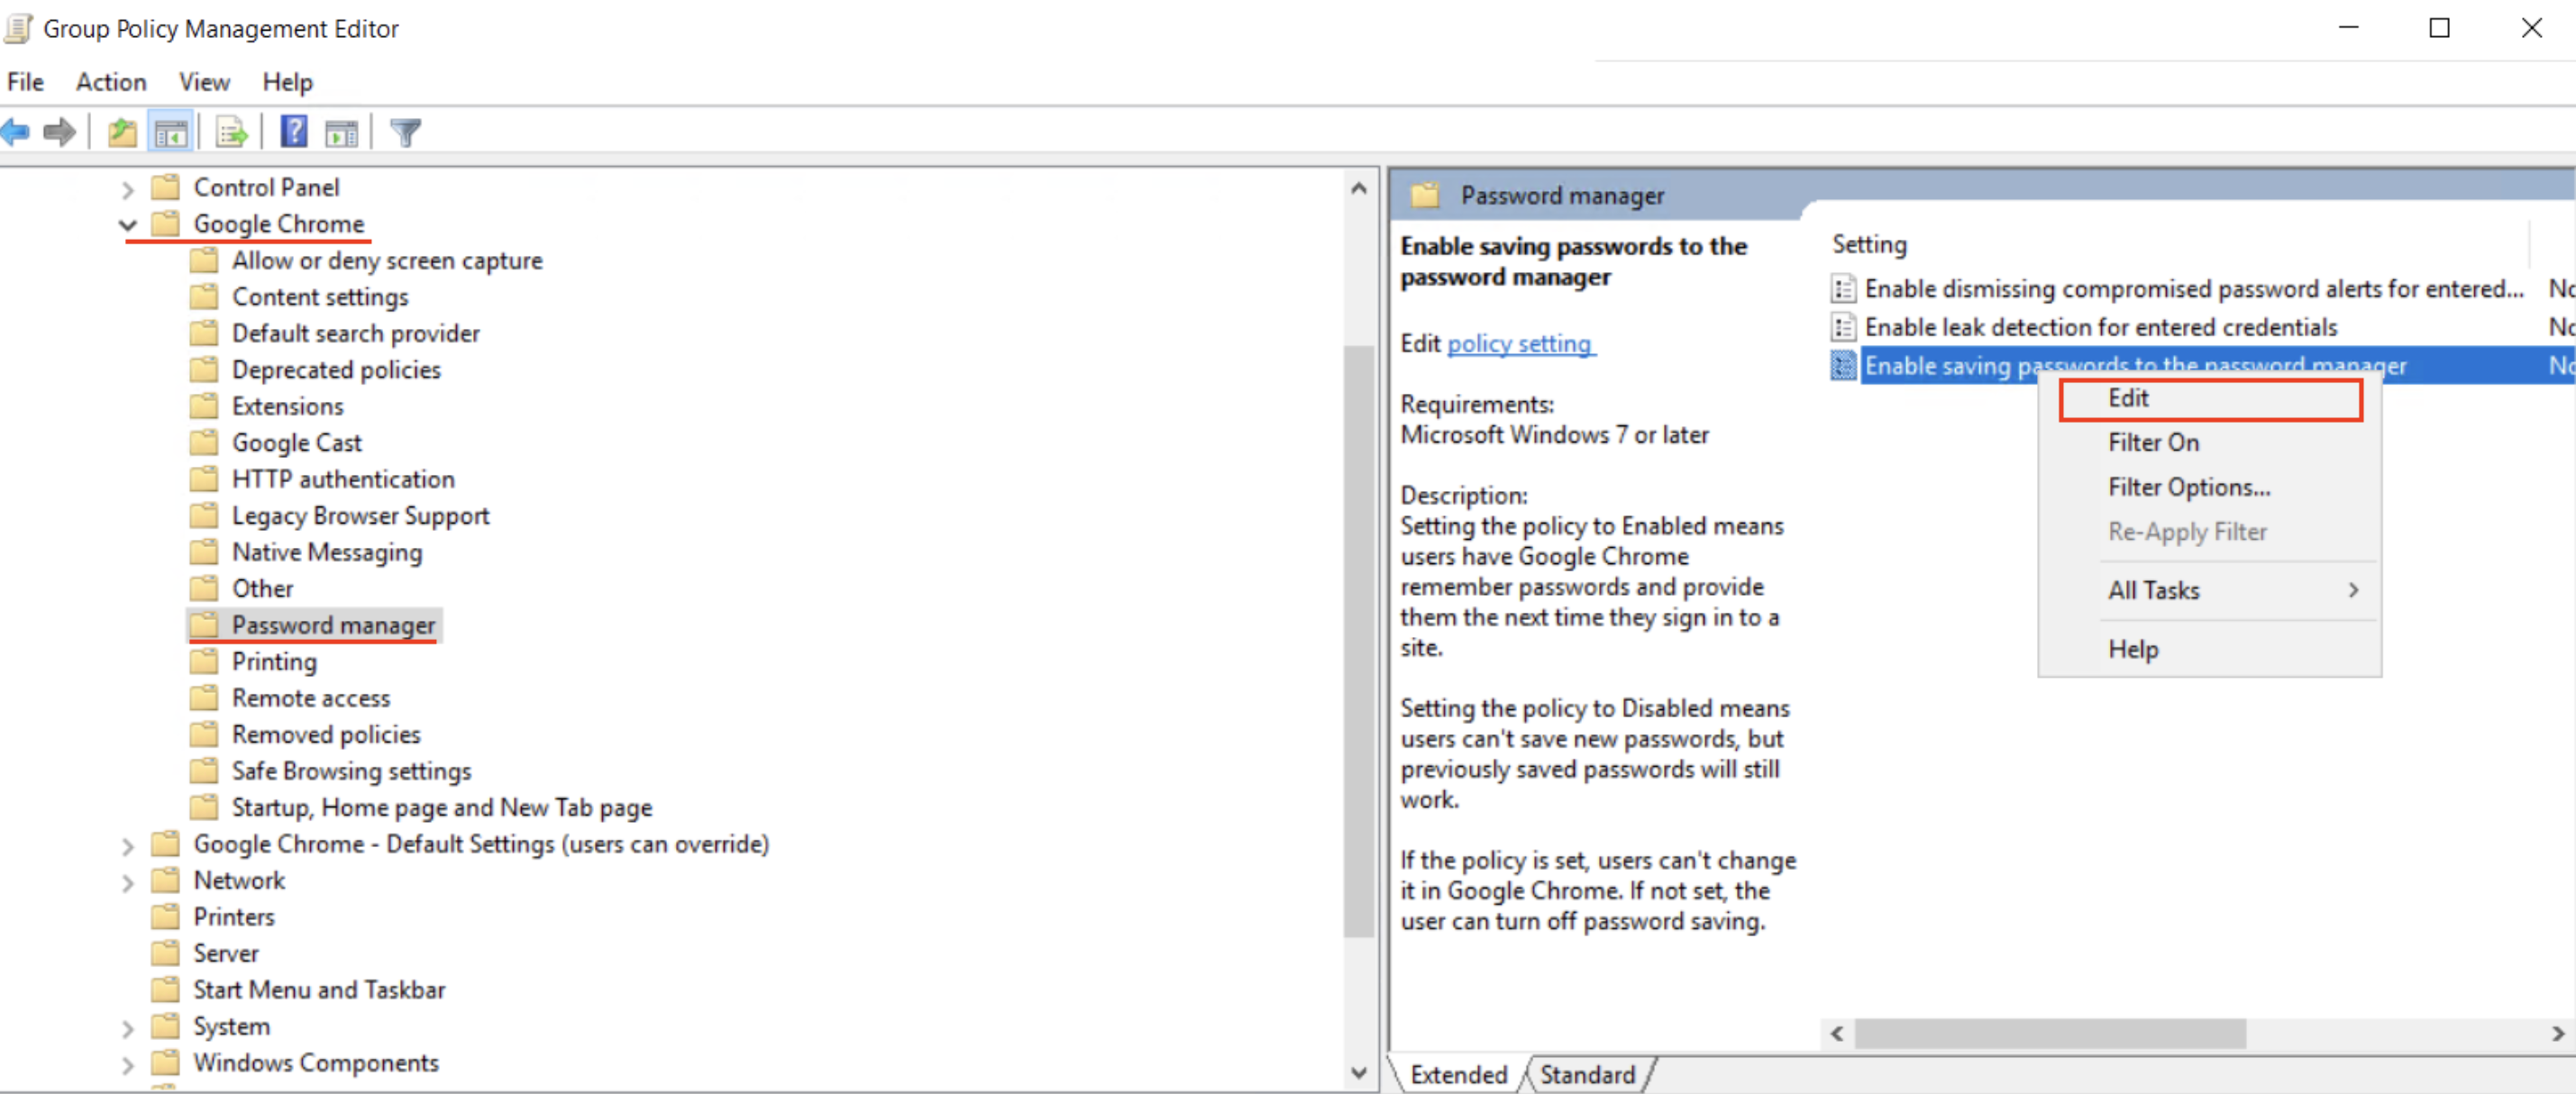2576x1094 pixels.
Task: Click the tree pane vertical scrollbar thumb
Action: coord(1358,640)
